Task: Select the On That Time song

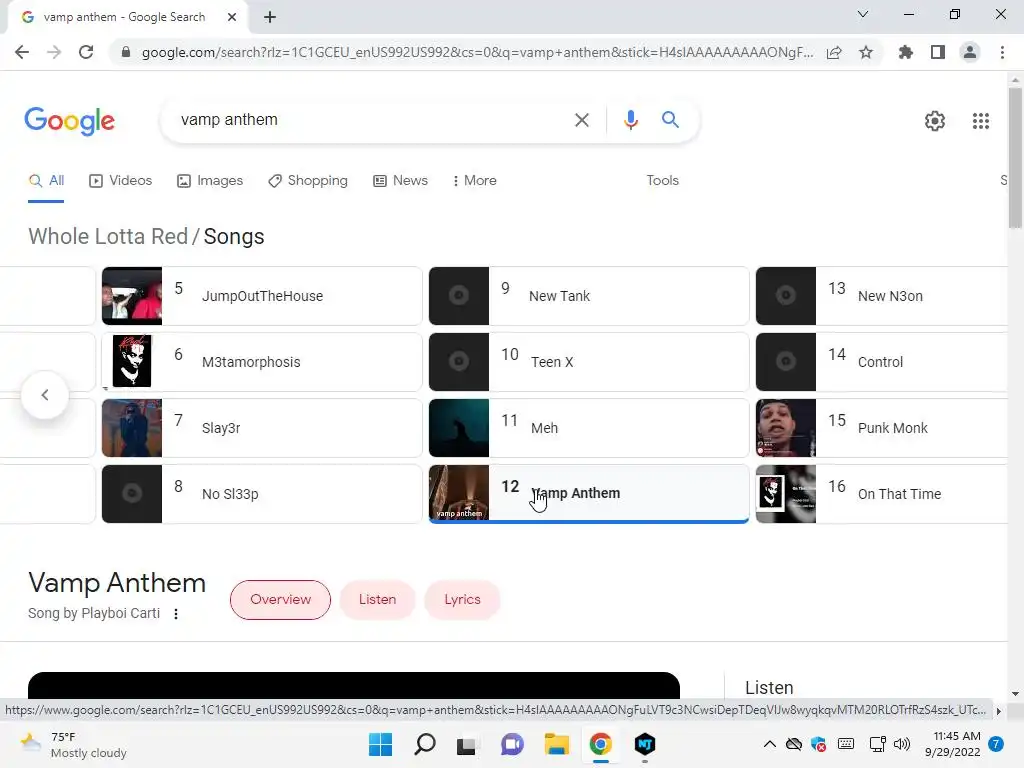Action: click(x=882, y=494)
